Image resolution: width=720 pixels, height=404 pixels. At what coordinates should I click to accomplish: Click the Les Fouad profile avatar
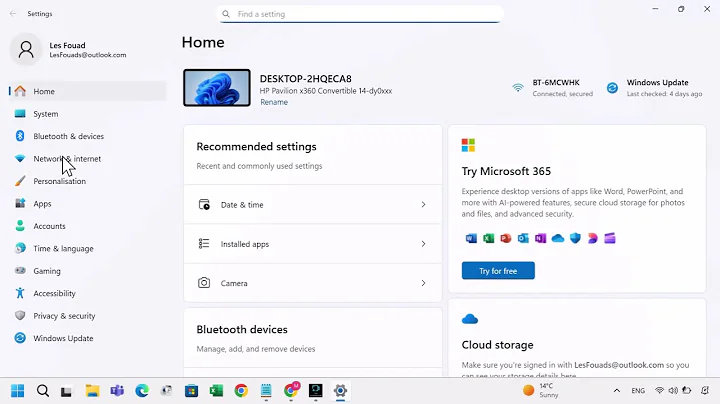[x=26, y=49]
